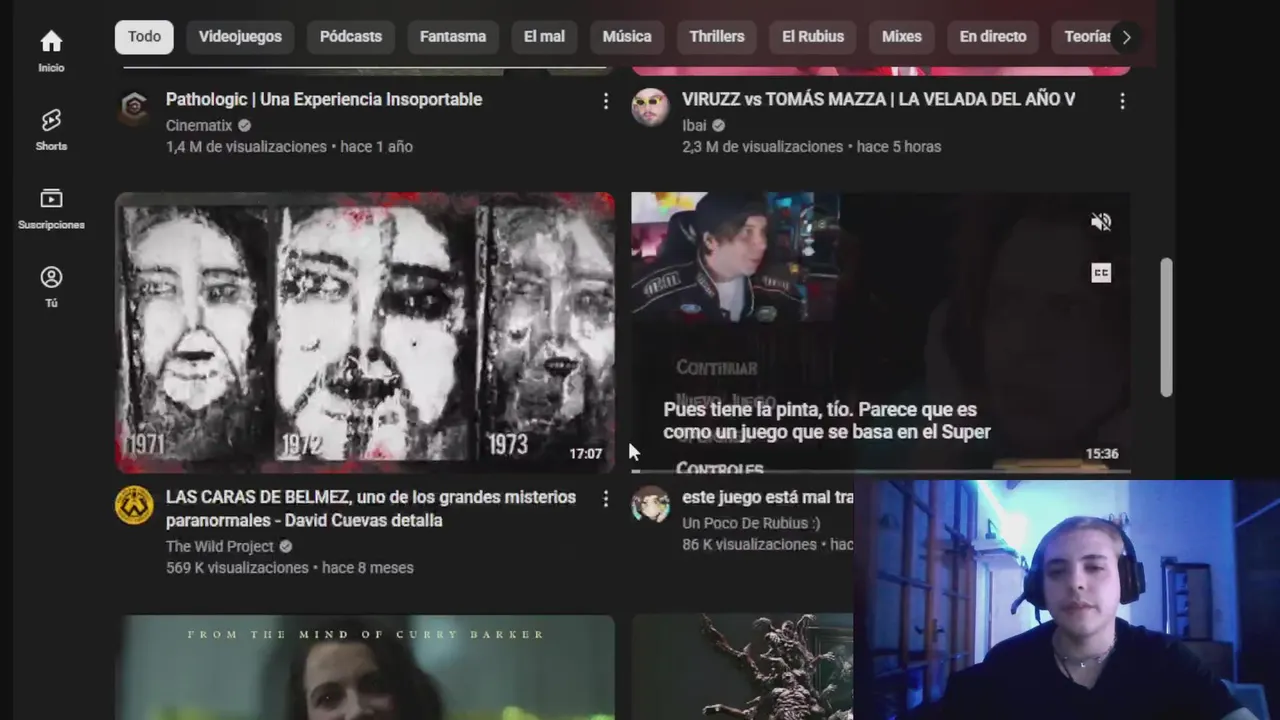1280x720 pixels.
Task: Open options menu for VIRUZZ vs TOMÁS MAZZA video
Action: [x=1122, y=101]
